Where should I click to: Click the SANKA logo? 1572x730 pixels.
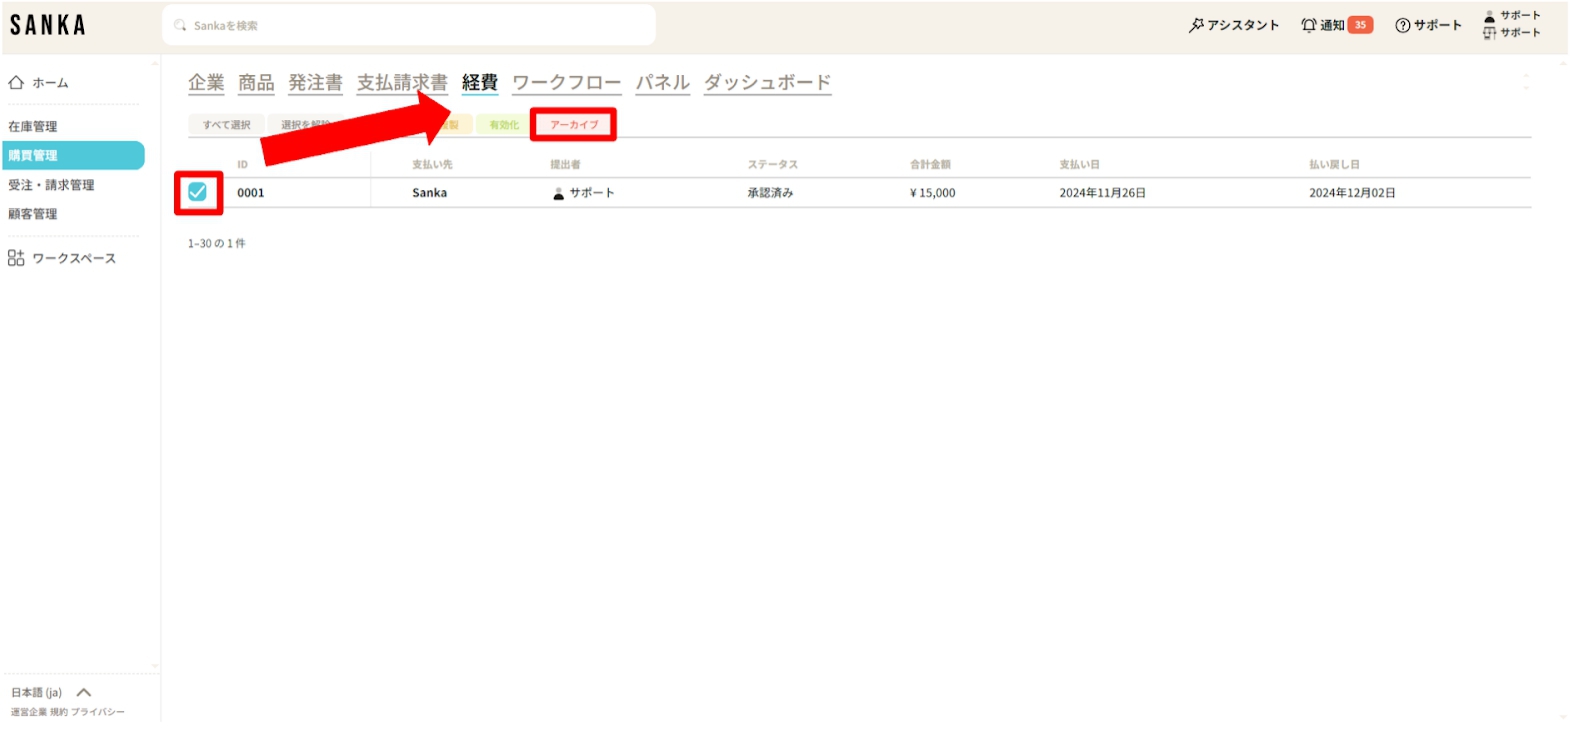[x=47, y=25]
